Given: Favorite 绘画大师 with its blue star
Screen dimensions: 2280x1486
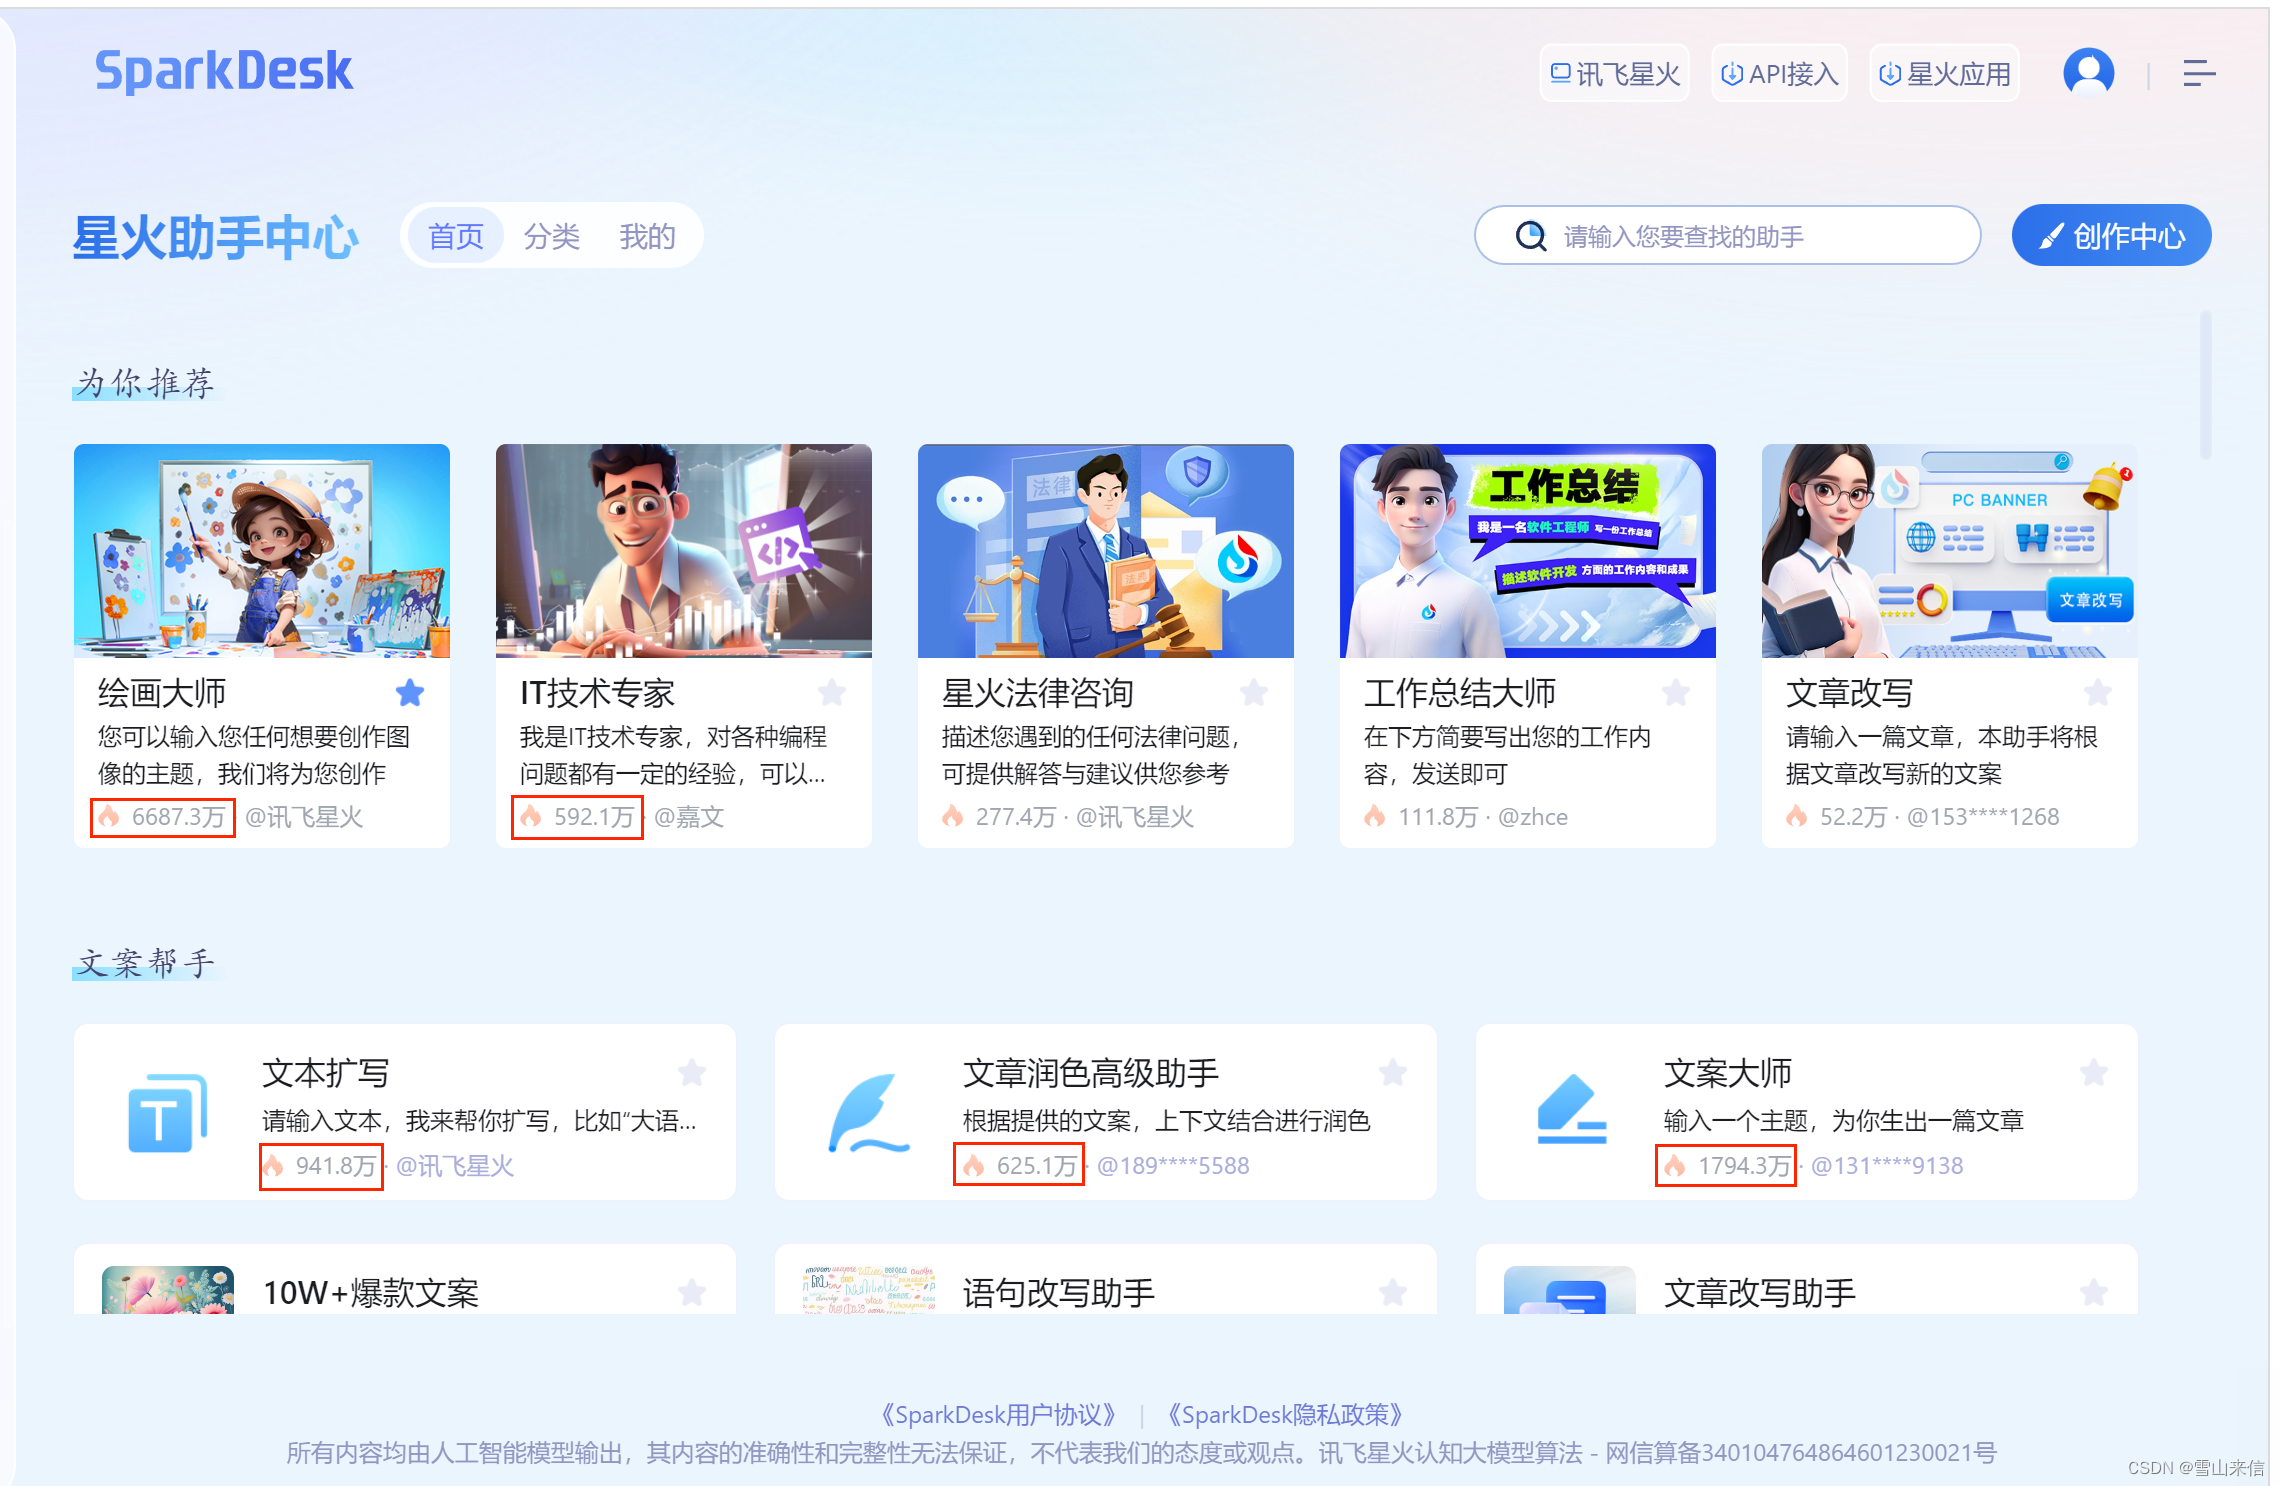Looking at the screenshot, I should coord(410,692).
